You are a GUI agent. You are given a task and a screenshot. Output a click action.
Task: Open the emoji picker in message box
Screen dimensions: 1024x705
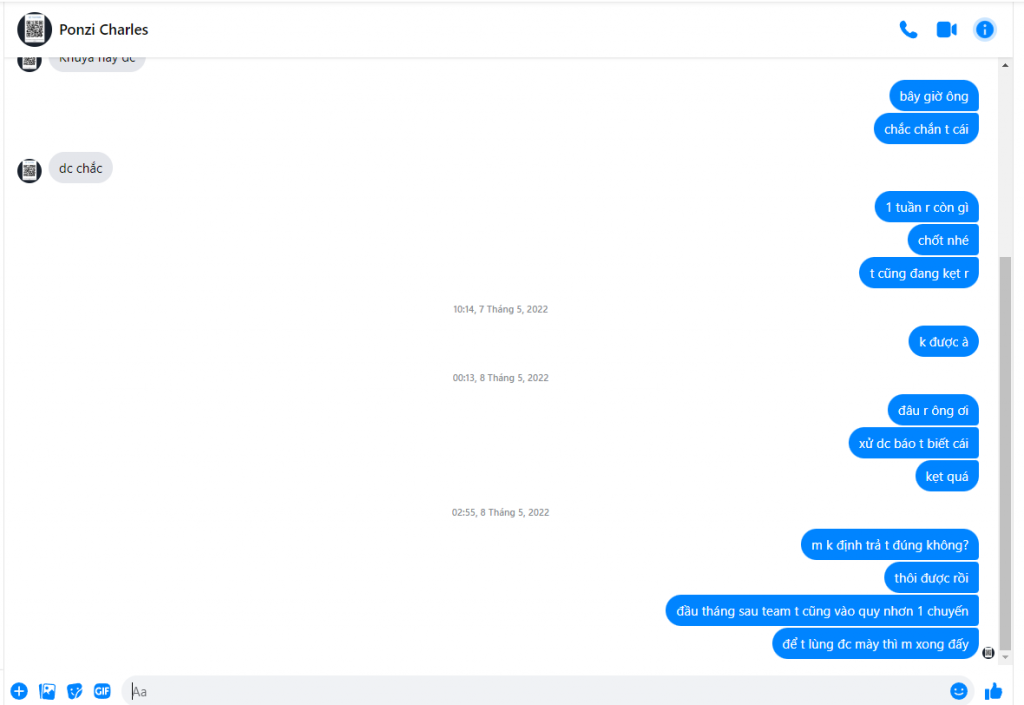tap(958, 691)
